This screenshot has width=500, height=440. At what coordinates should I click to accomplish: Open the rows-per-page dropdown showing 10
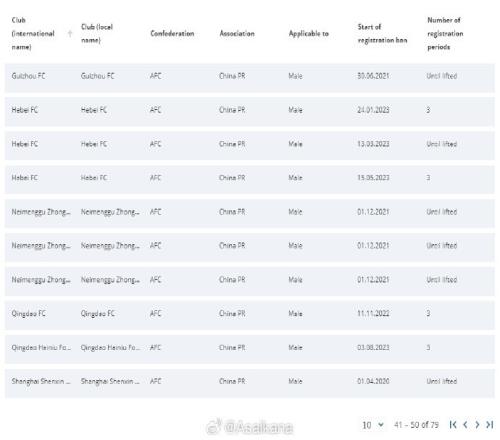click(373, 425)
